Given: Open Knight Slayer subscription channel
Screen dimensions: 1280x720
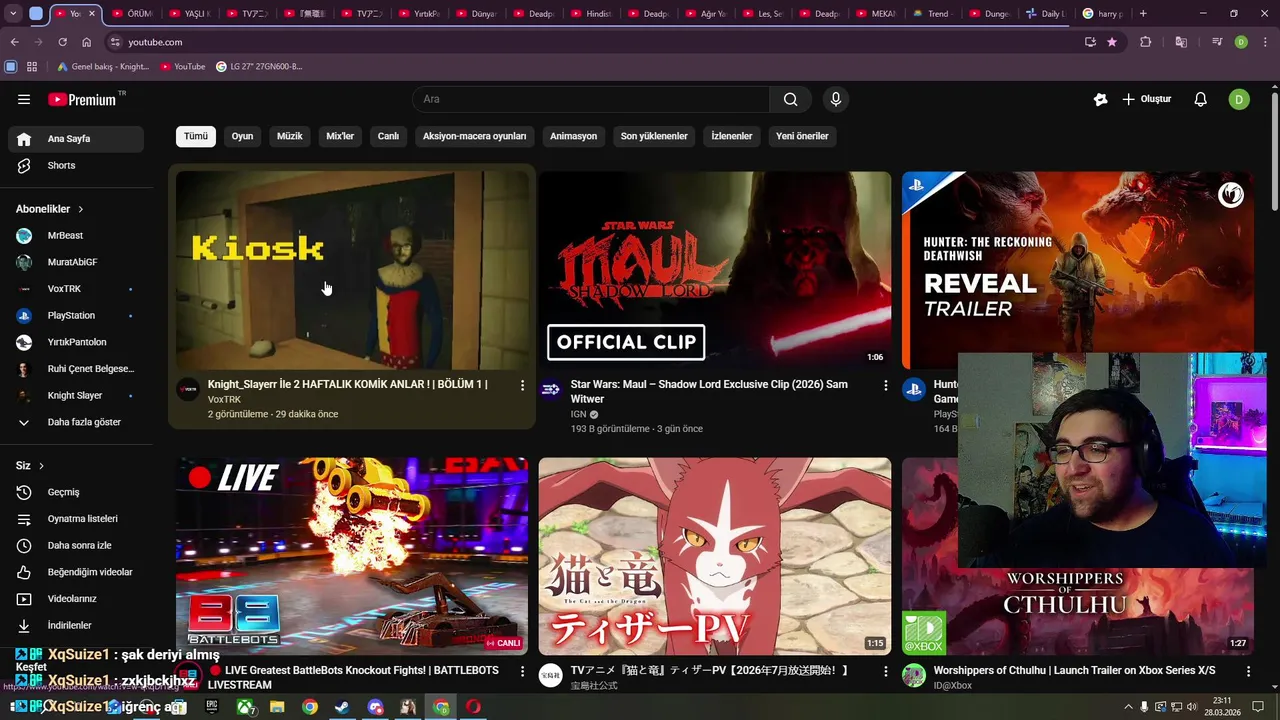Looking at the screenshot, I should 76,395.
